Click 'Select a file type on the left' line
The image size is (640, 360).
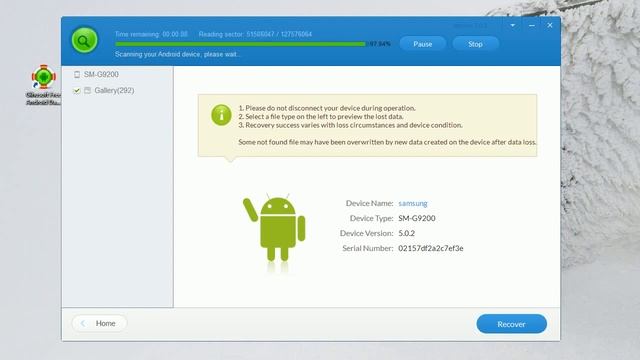coord(321,117)
